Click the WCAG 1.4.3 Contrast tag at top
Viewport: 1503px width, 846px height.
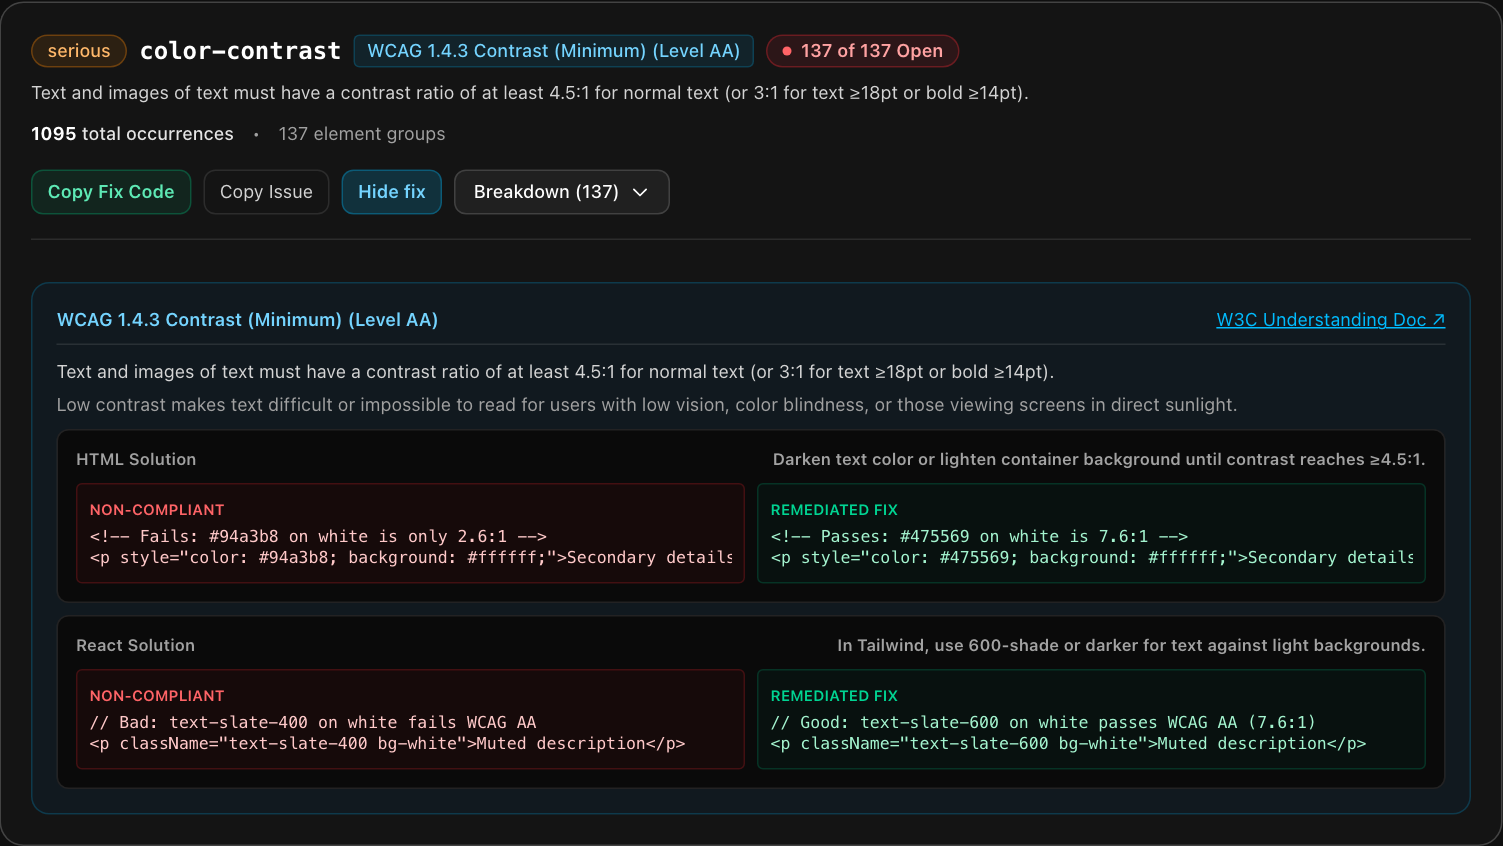tap(553, 51)
